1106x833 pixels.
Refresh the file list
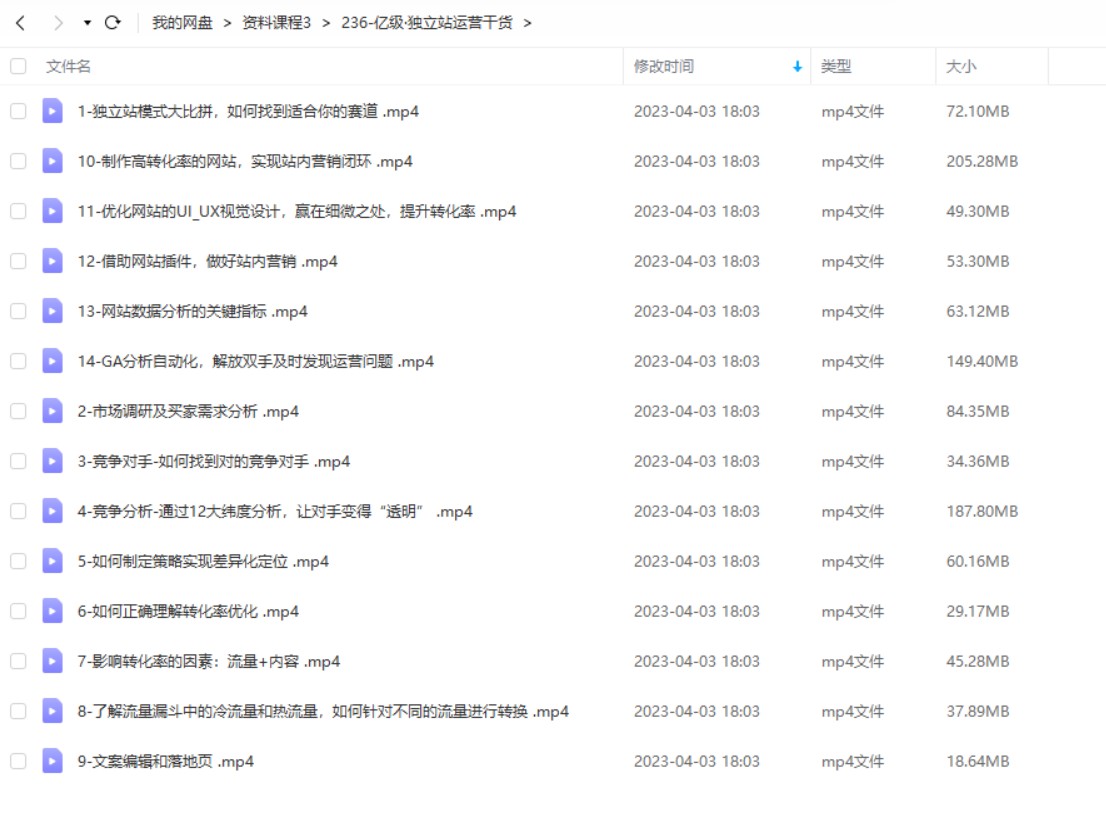point(113,23)
